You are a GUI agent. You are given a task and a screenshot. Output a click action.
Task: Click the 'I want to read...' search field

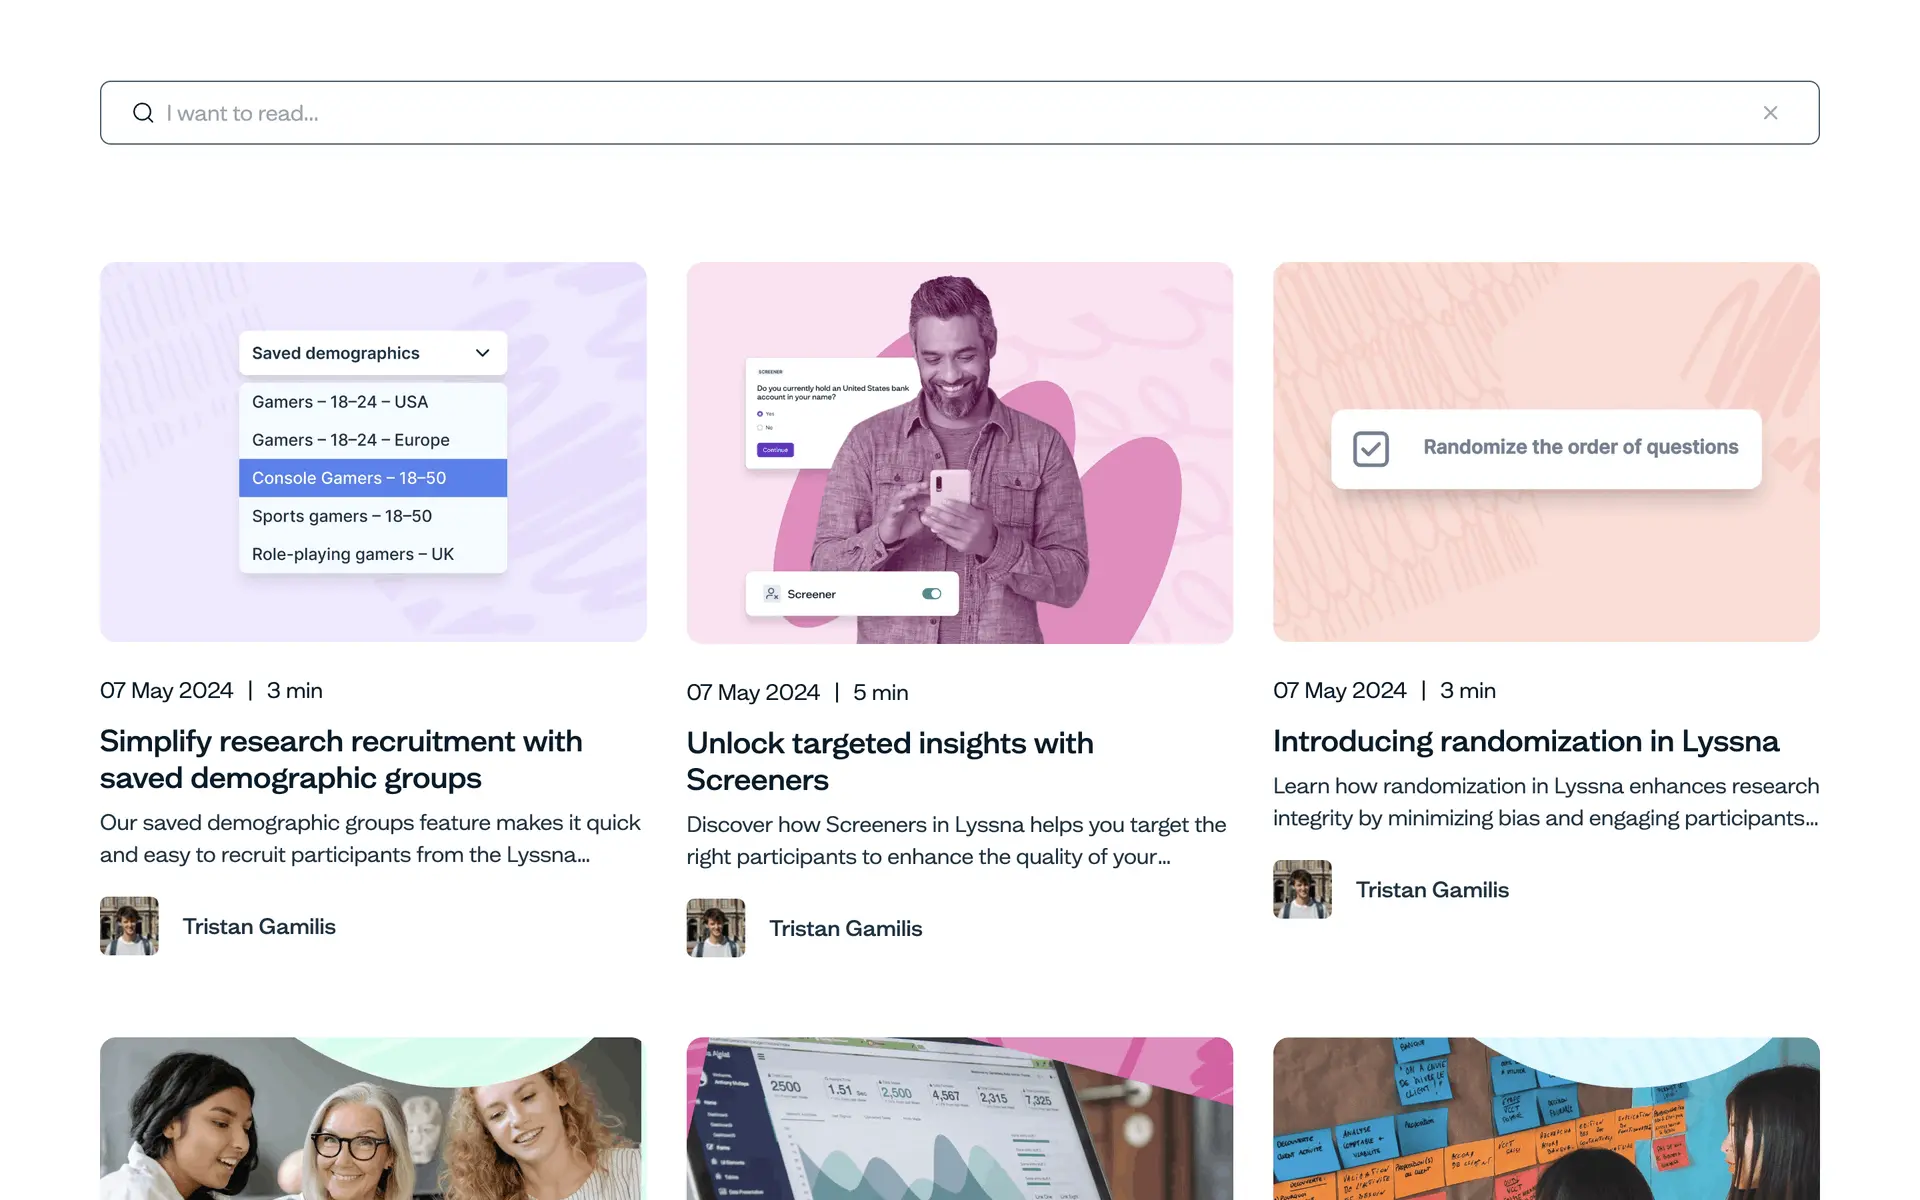point(900,113)
